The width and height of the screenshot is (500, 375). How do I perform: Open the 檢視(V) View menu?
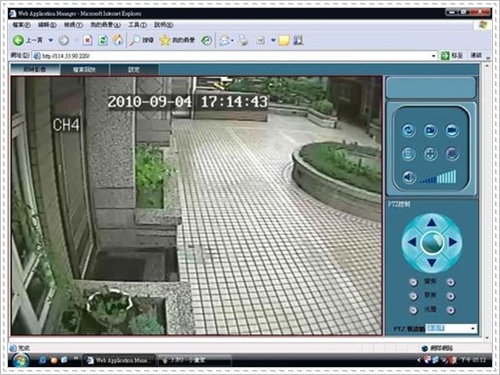tap(73, 25)
